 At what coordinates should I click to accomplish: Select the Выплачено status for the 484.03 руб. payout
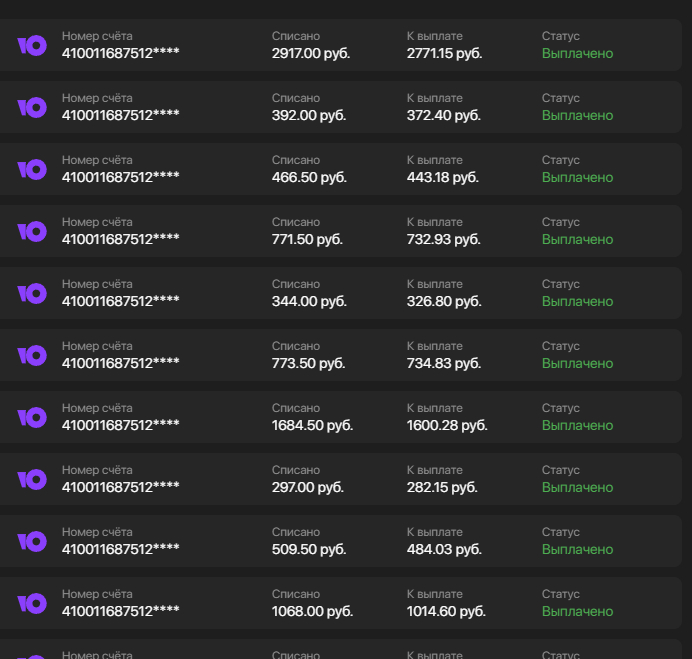tap(577, 549)
